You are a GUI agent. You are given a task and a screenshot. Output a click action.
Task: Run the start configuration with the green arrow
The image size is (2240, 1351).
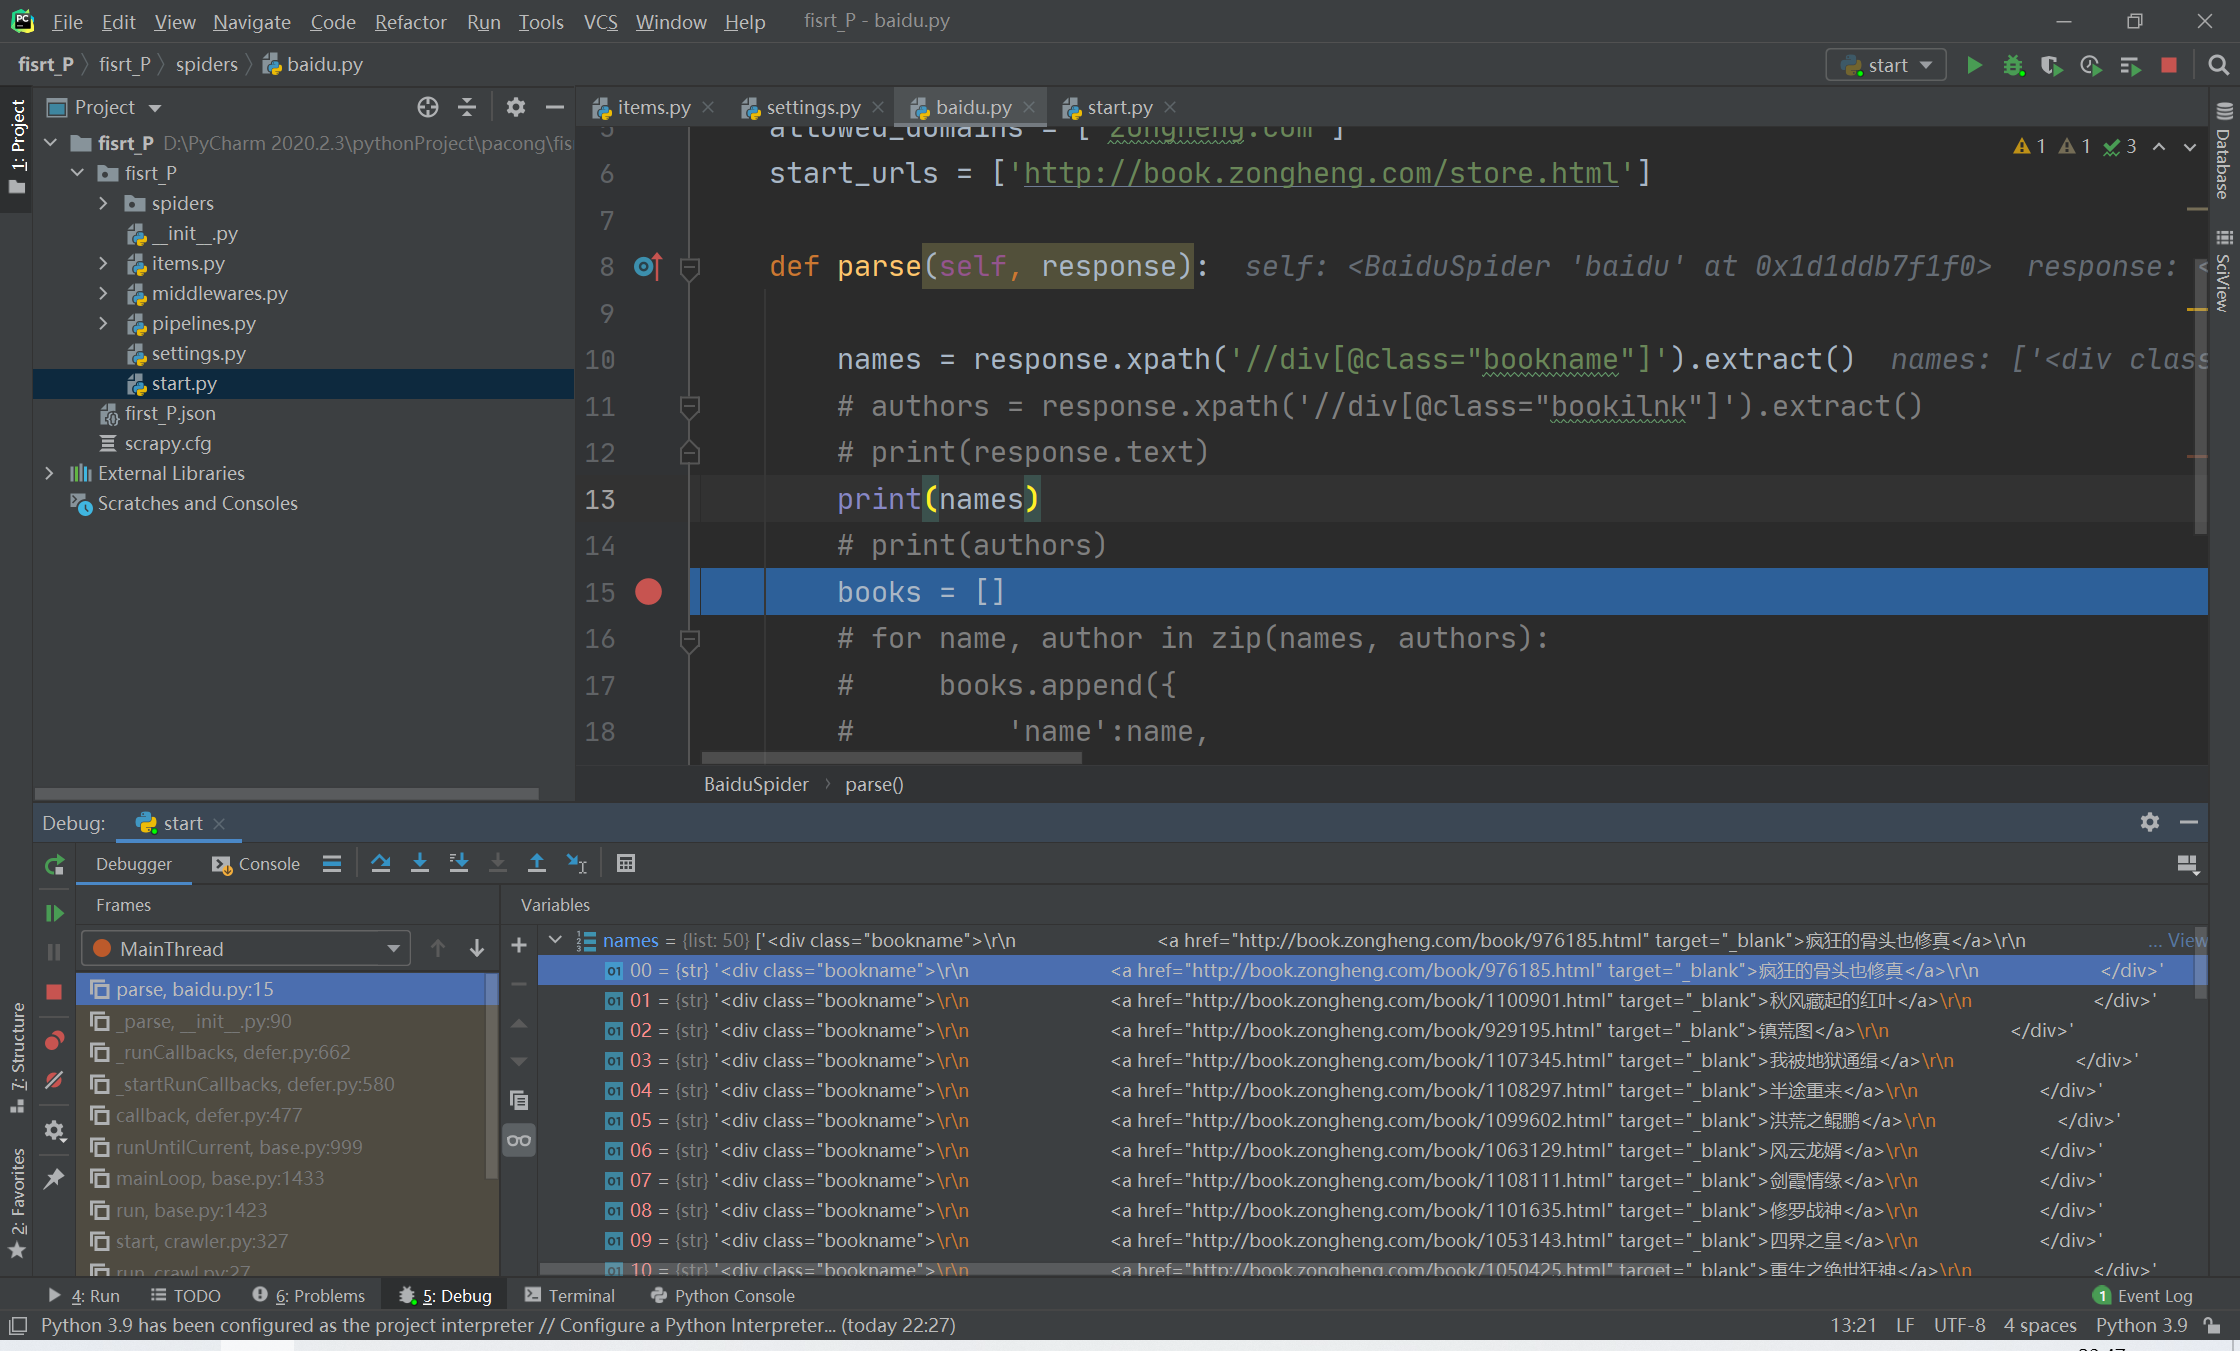[x=1974, y=65]
